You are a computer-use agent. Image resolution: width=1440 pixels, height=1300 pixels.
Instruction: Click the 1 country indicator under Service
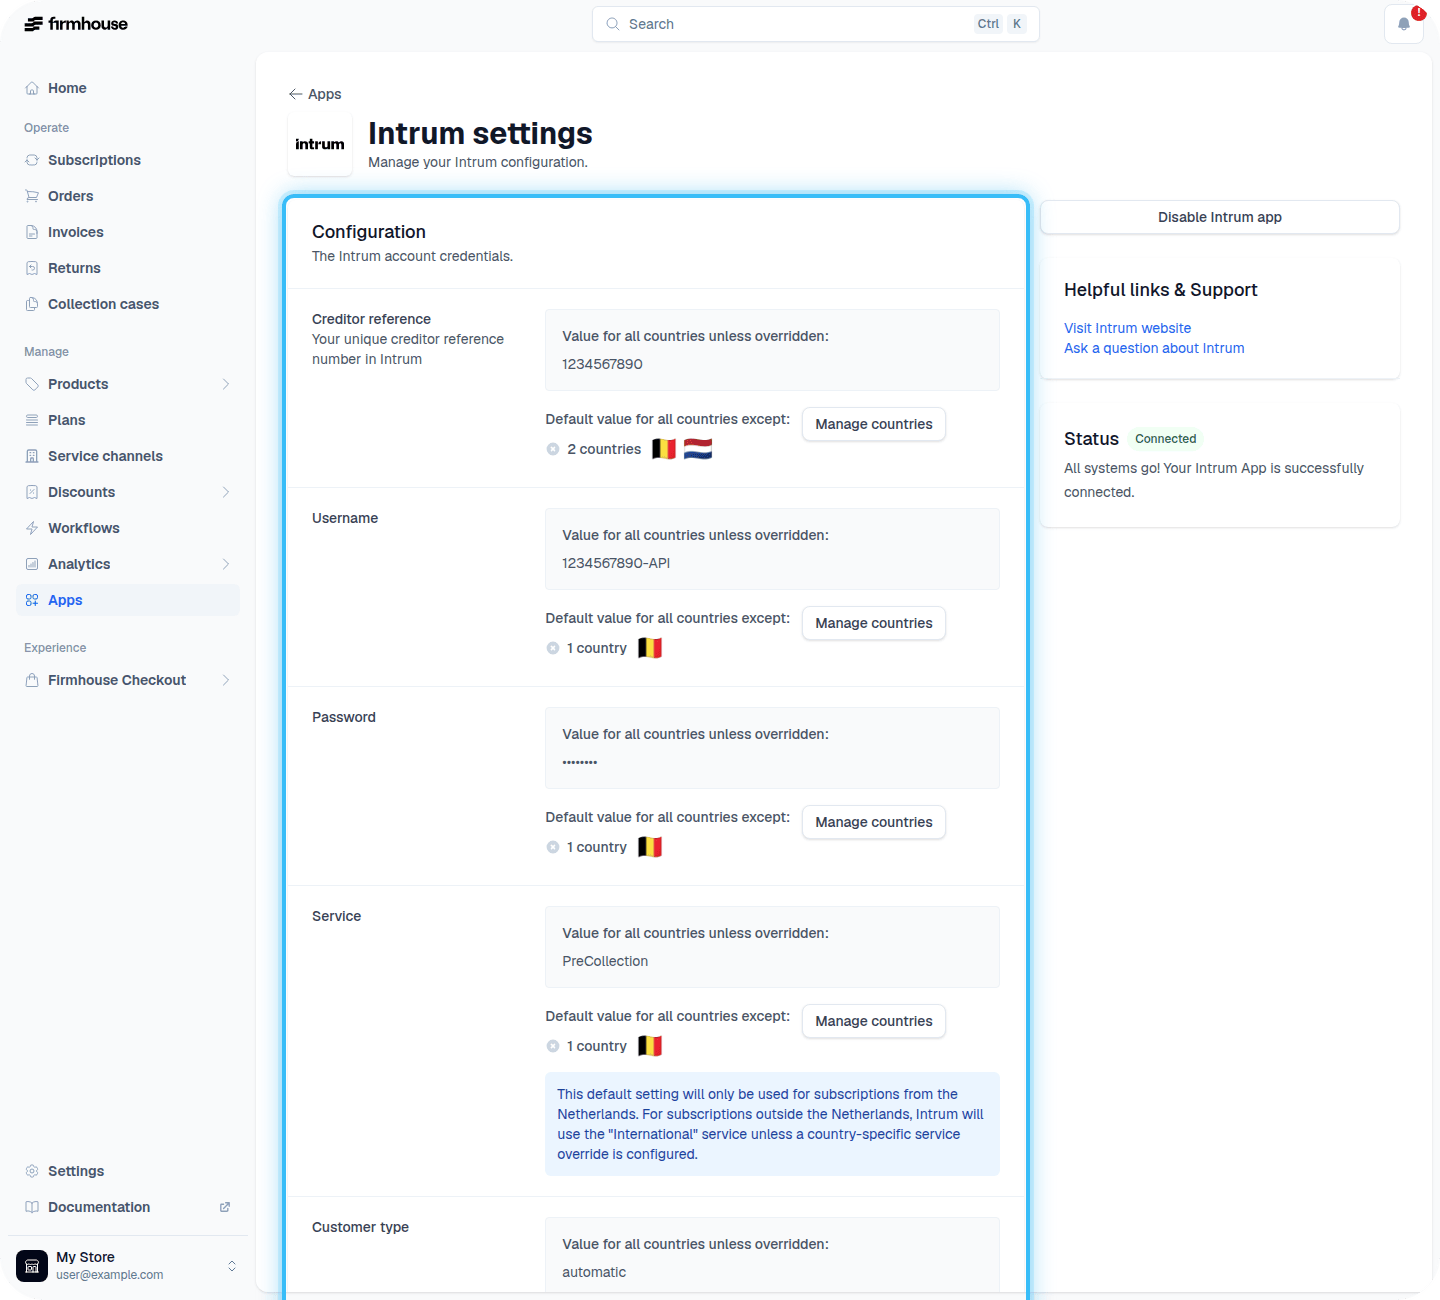[587, 1046]
